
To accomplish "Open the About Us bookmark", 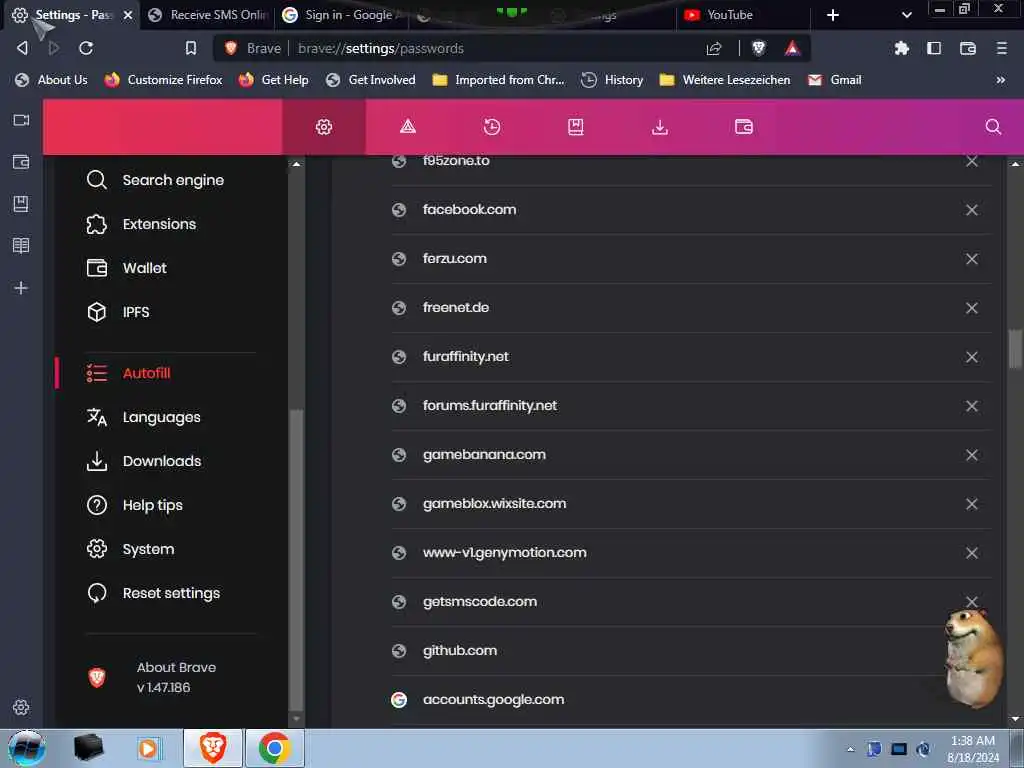I will coord(51,80).
